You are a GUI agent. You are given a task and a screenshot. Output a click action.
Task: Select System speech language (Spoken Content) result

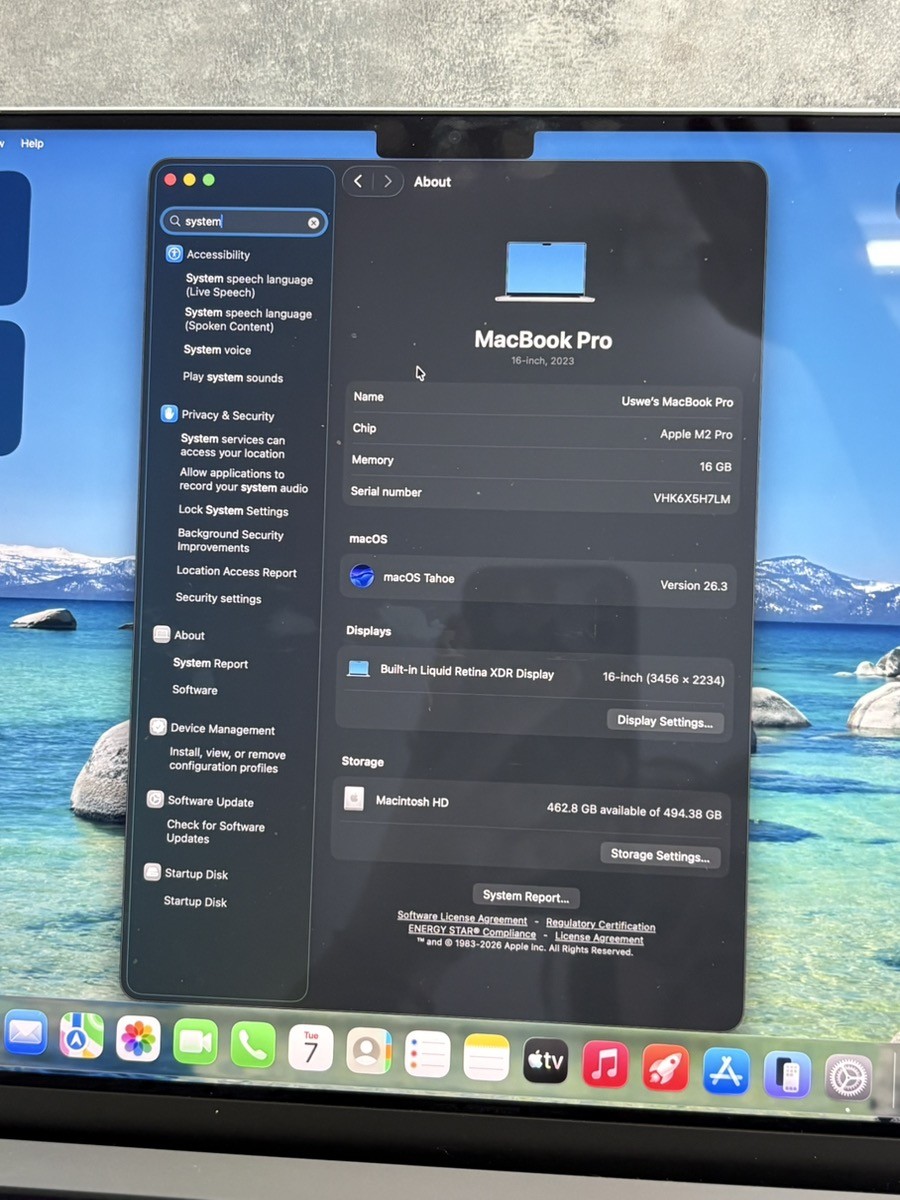pos(248,320)
